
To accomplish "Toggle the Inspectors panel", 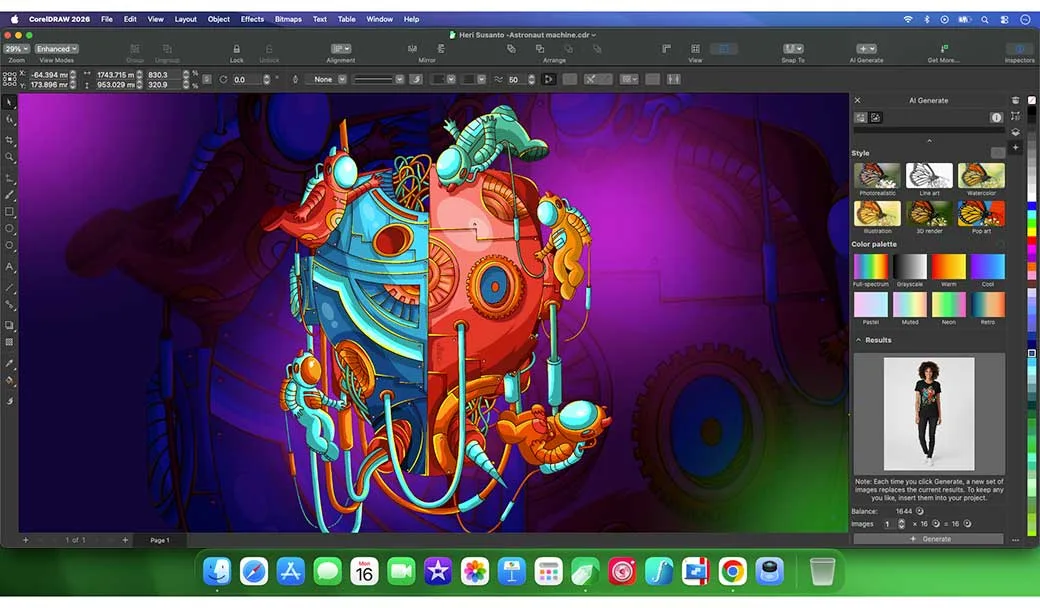I will (1019, 48).
